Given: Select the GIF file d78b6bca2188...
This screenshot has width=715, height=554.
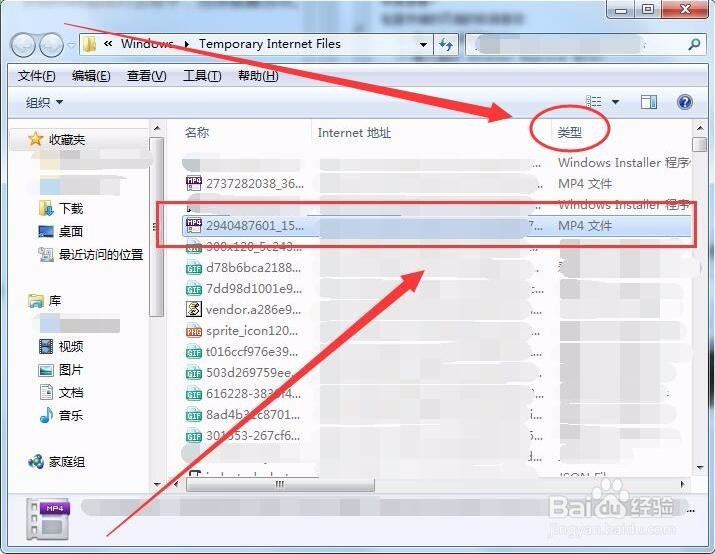Looking at the screenshot, I should coord(254,268).
